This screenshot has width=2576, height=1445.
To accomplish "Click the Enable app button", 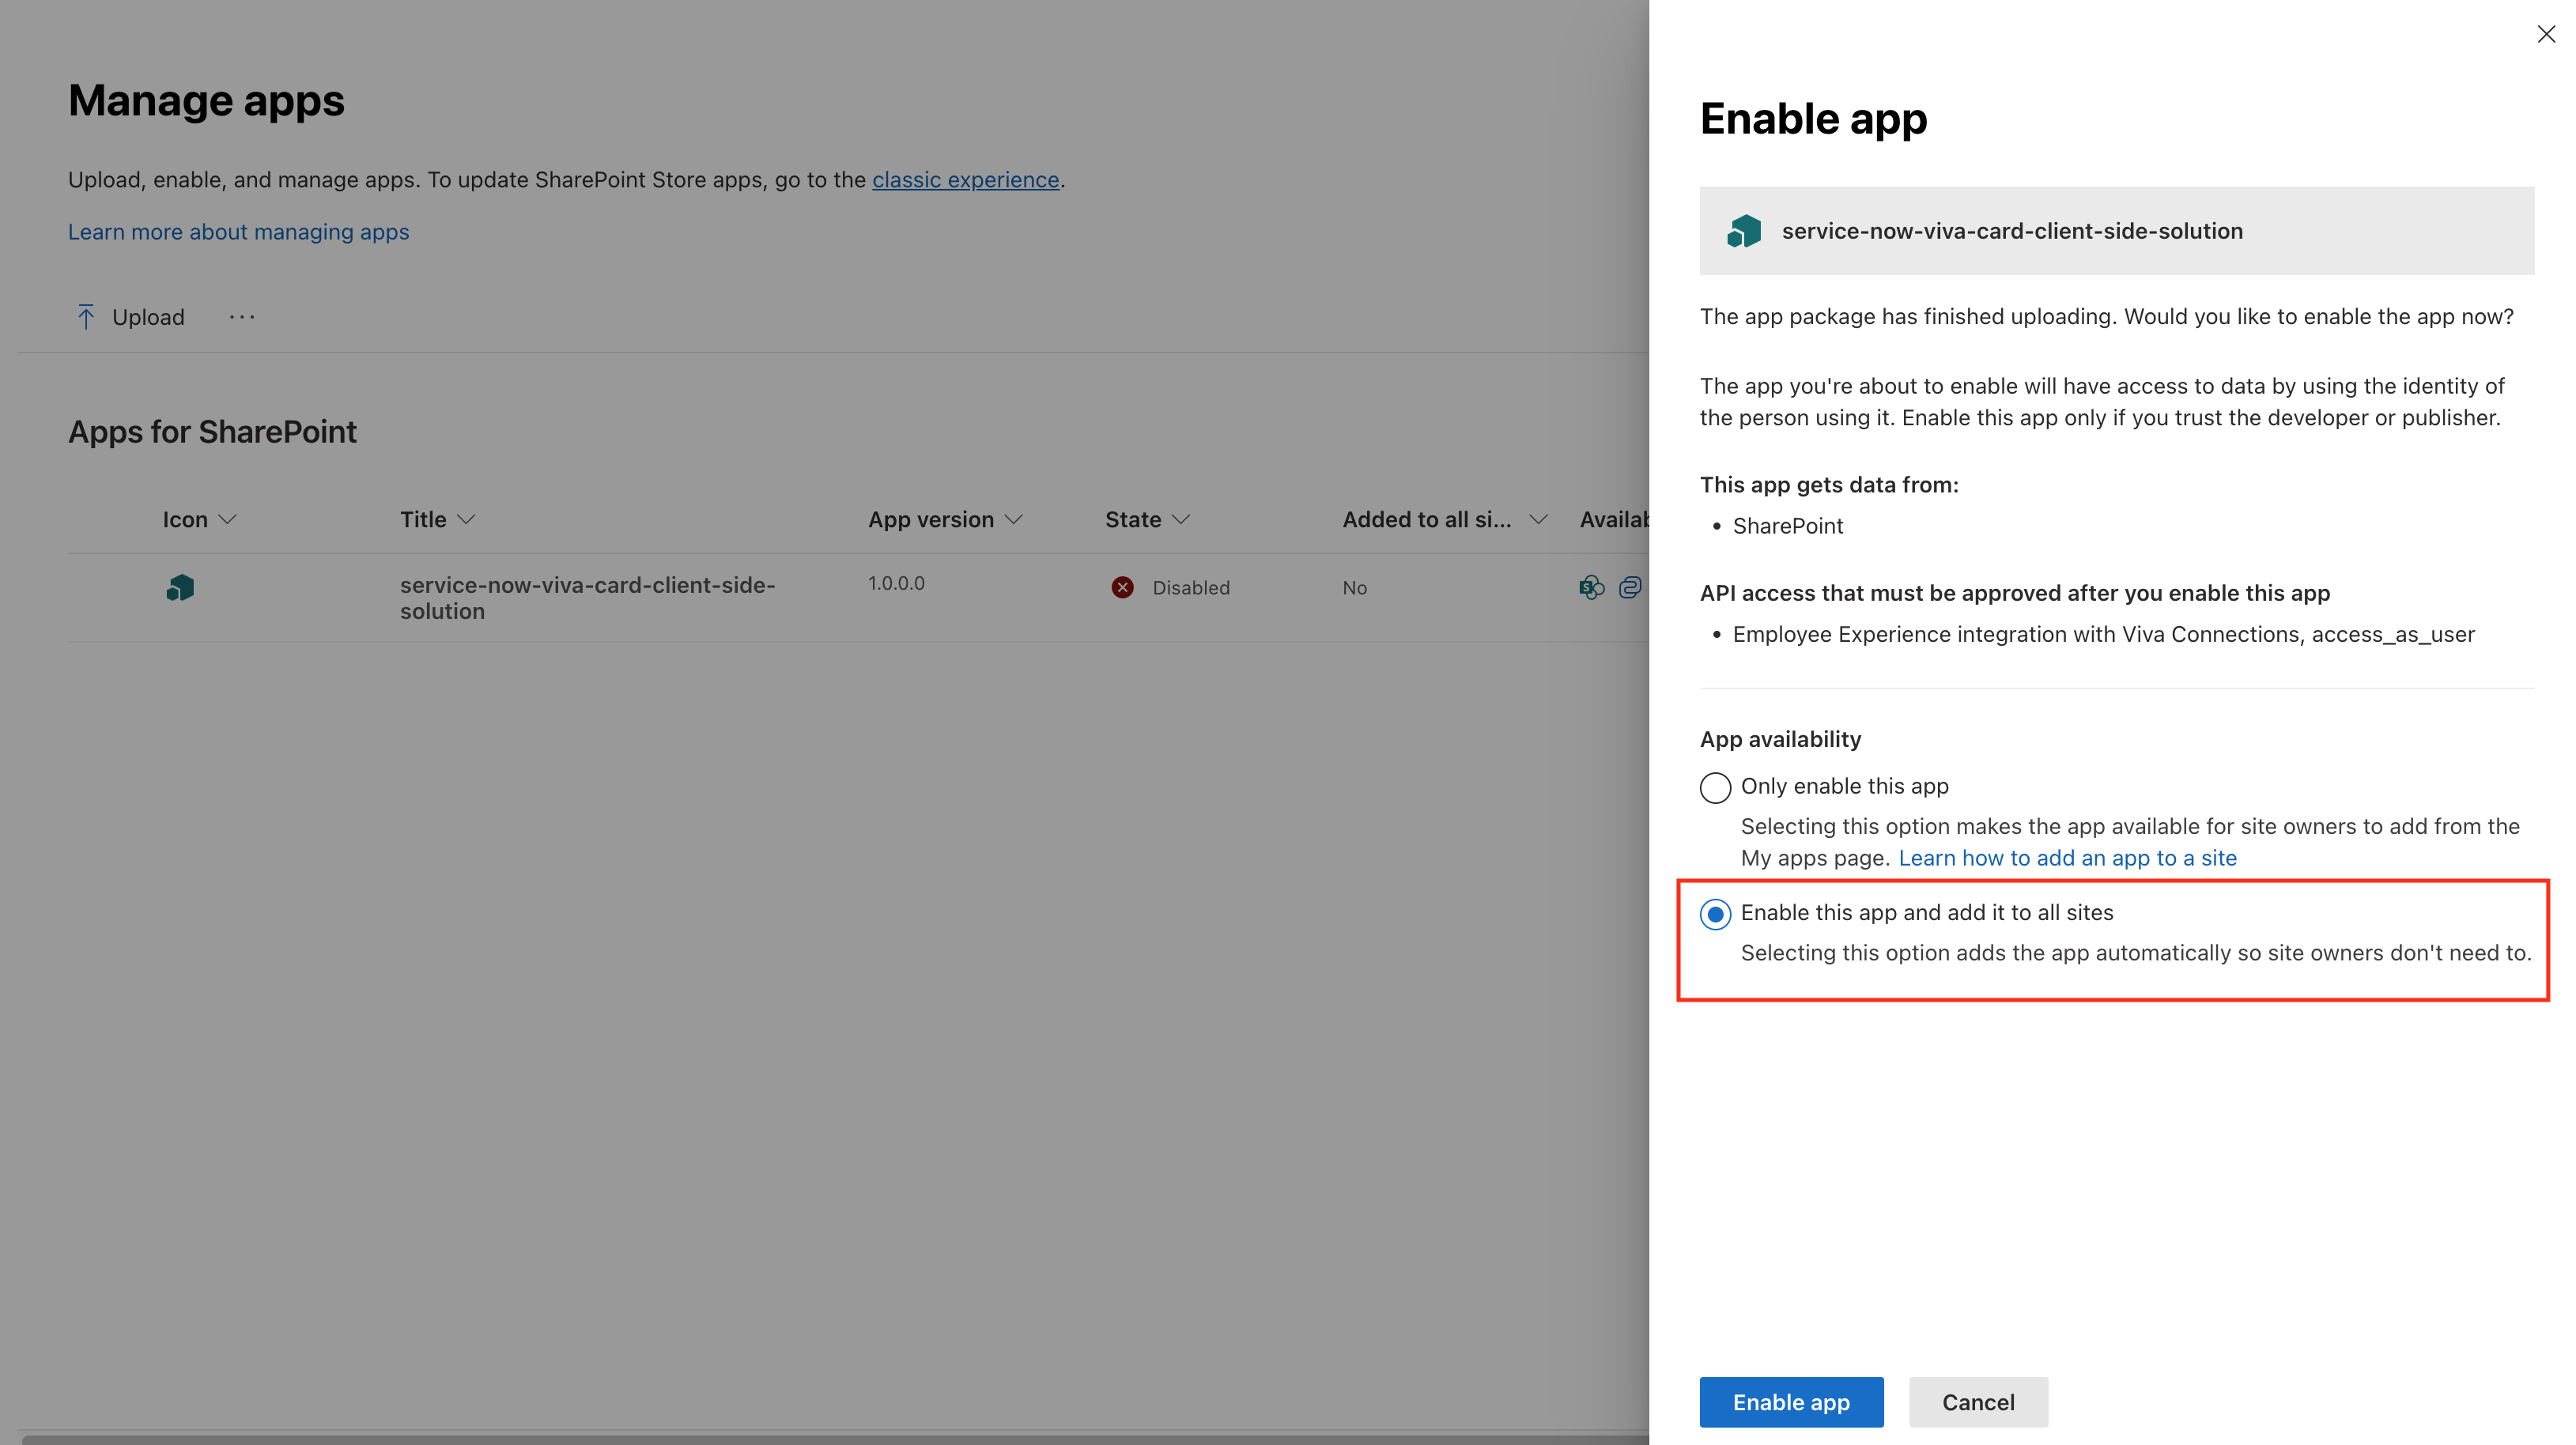I will 1791,1402.
